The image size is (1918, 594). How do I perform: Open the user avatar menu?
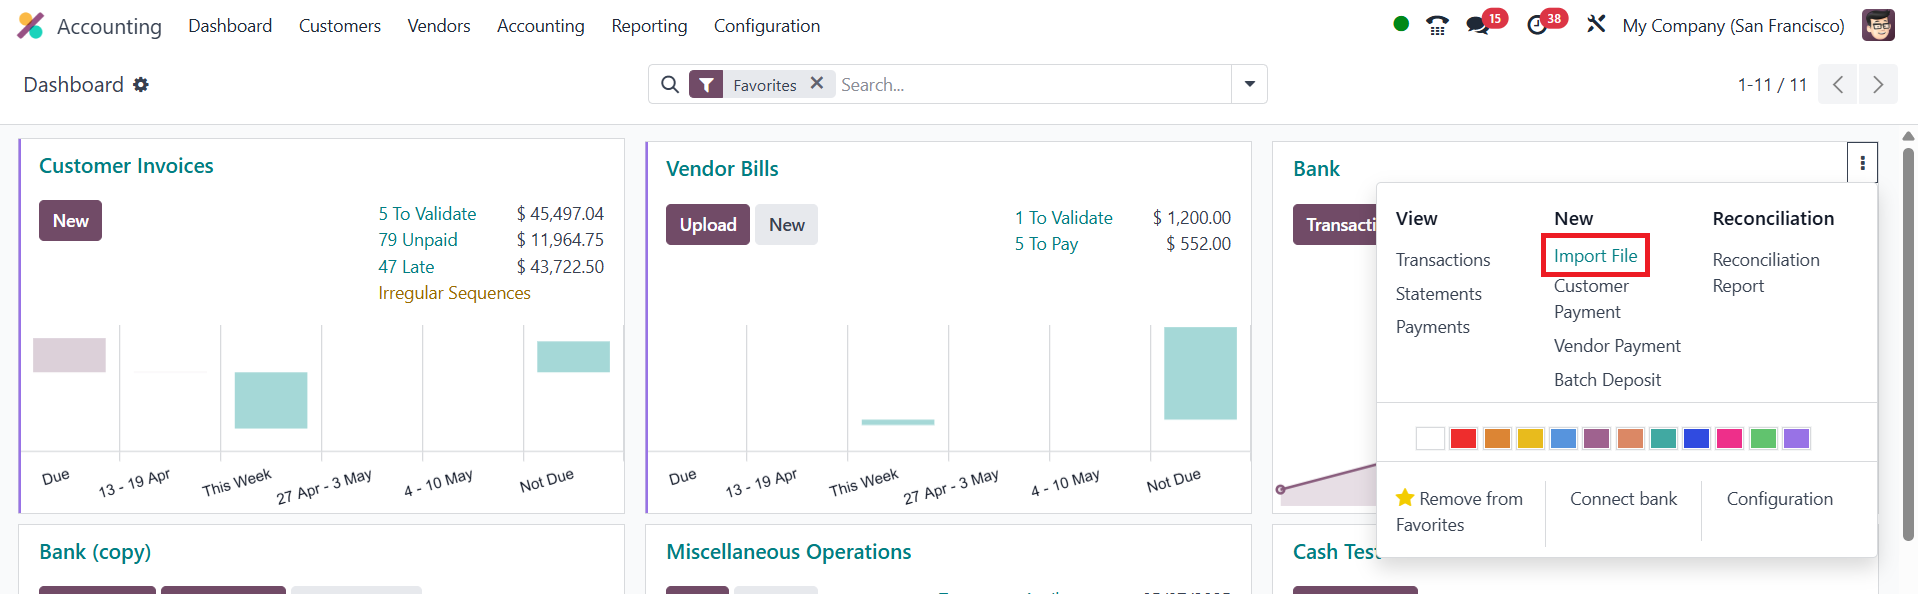pyautogui.click(x=1878, y=25)
